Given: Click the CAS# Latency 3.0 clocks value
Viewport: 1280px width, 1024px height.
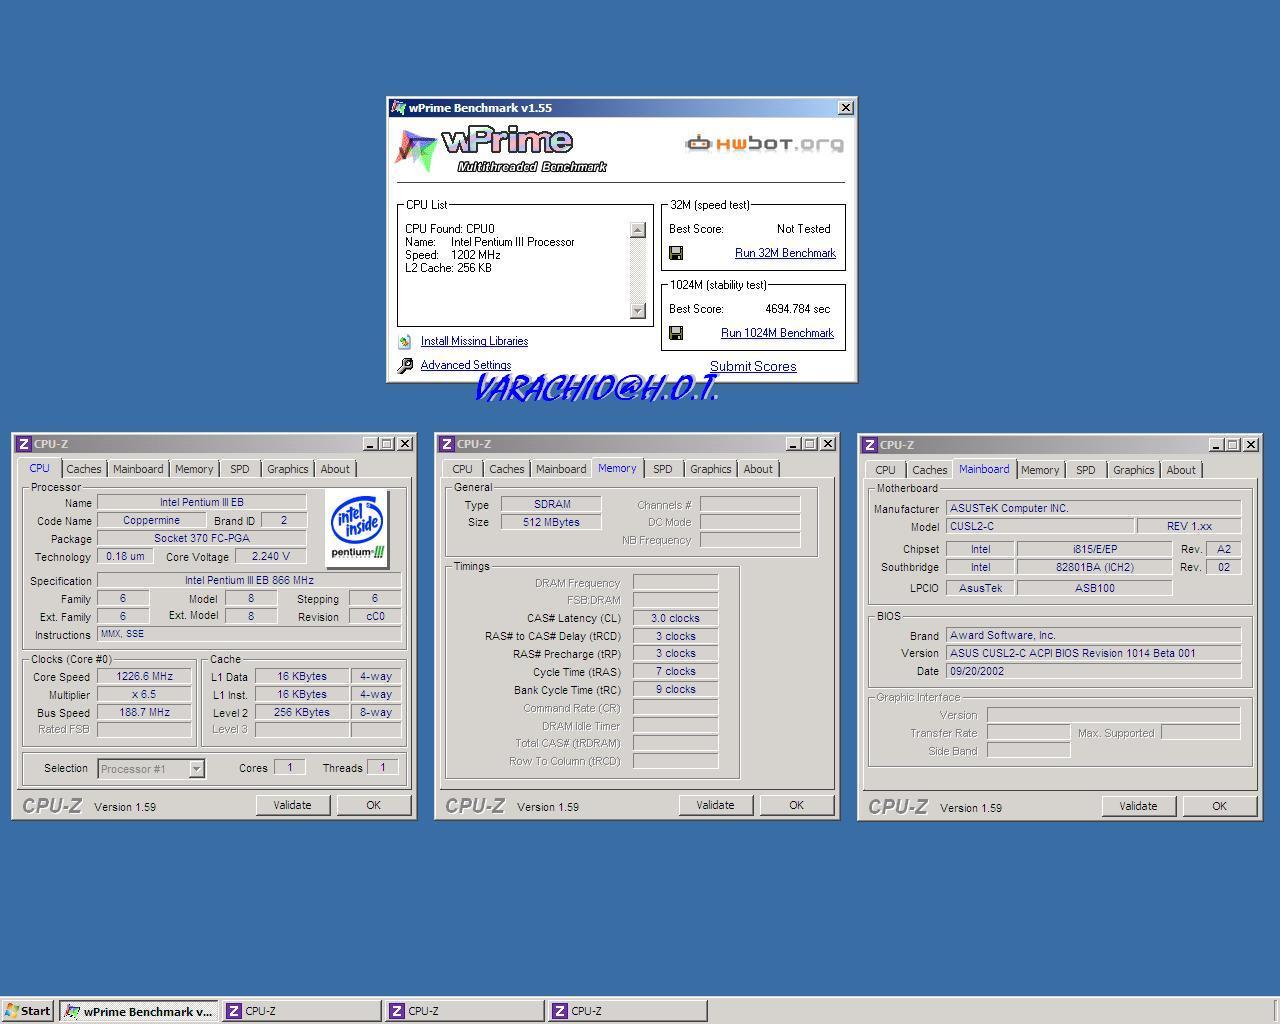Looking at the screenshot, I should (675, 619).
